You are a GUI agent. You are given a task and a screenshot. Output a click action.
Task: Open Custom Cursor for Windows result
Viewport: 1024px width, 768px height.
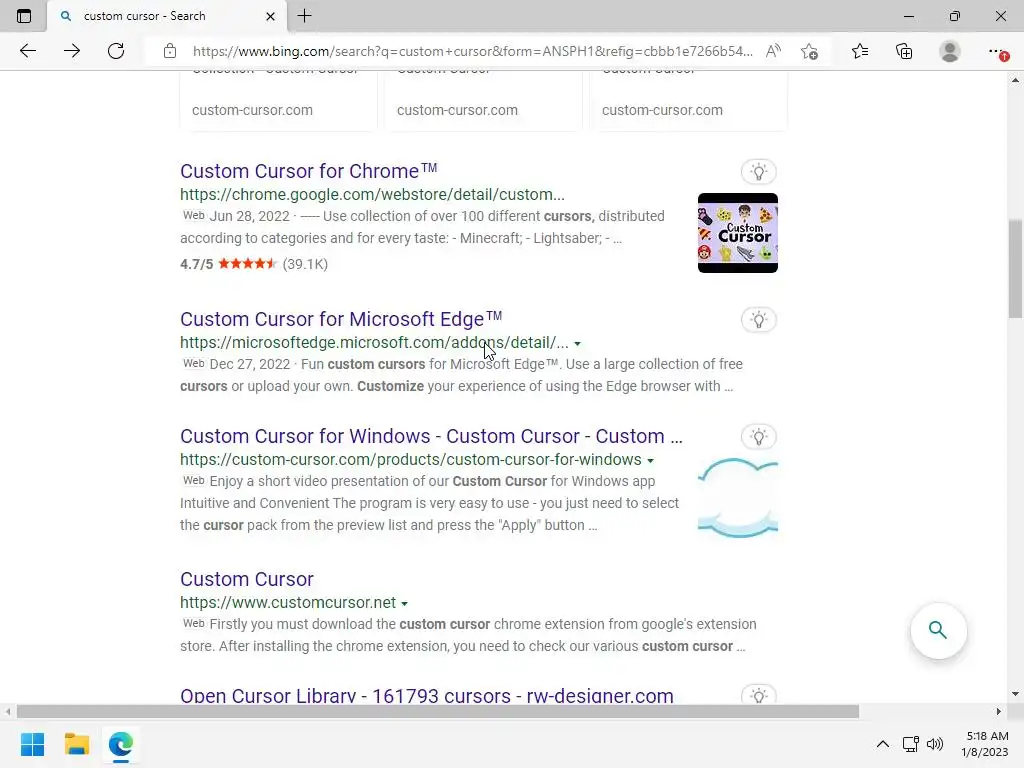coord(431,436)
